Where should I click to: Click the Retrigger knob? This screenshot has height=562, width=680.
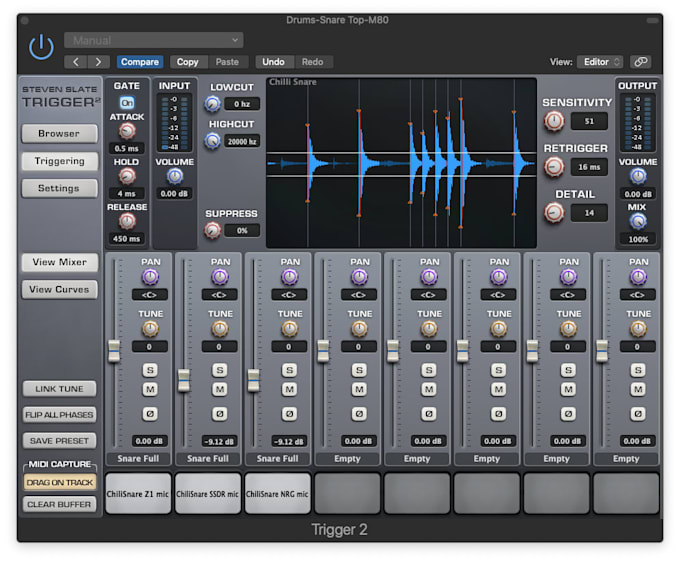coord(554,167)
